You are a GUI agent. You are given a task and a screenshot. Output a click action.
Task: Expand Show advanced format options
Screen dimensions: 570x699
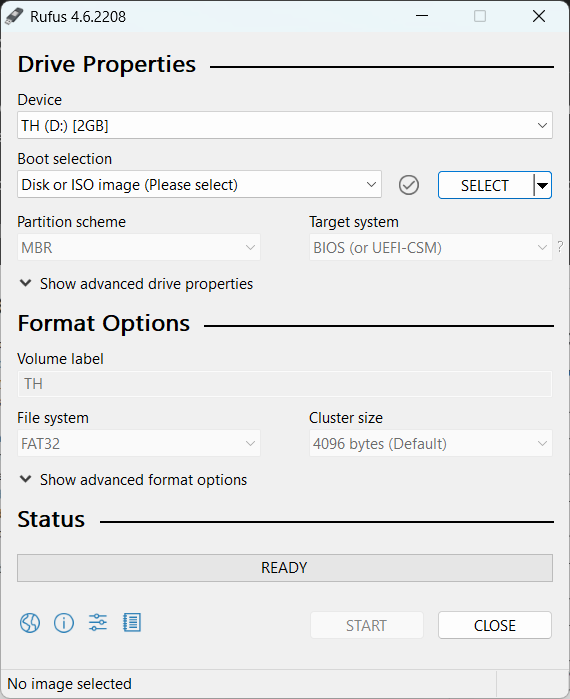tap(134, 480)
